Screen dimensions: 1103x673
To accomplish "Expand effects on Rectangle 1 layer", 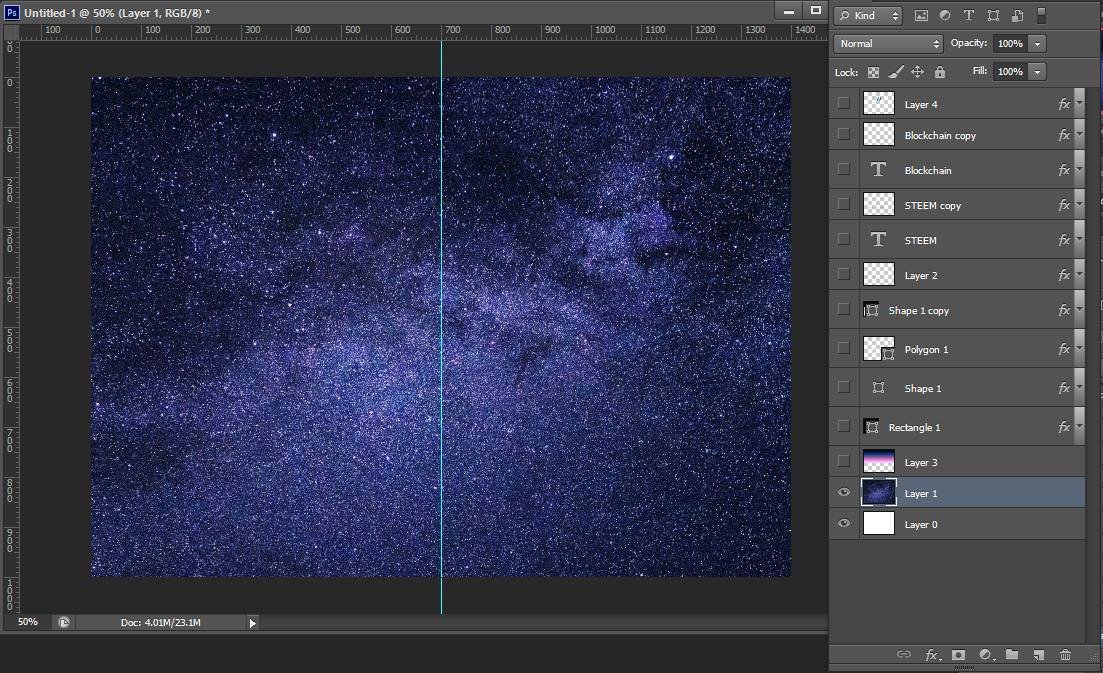I will coord(1079,427).
